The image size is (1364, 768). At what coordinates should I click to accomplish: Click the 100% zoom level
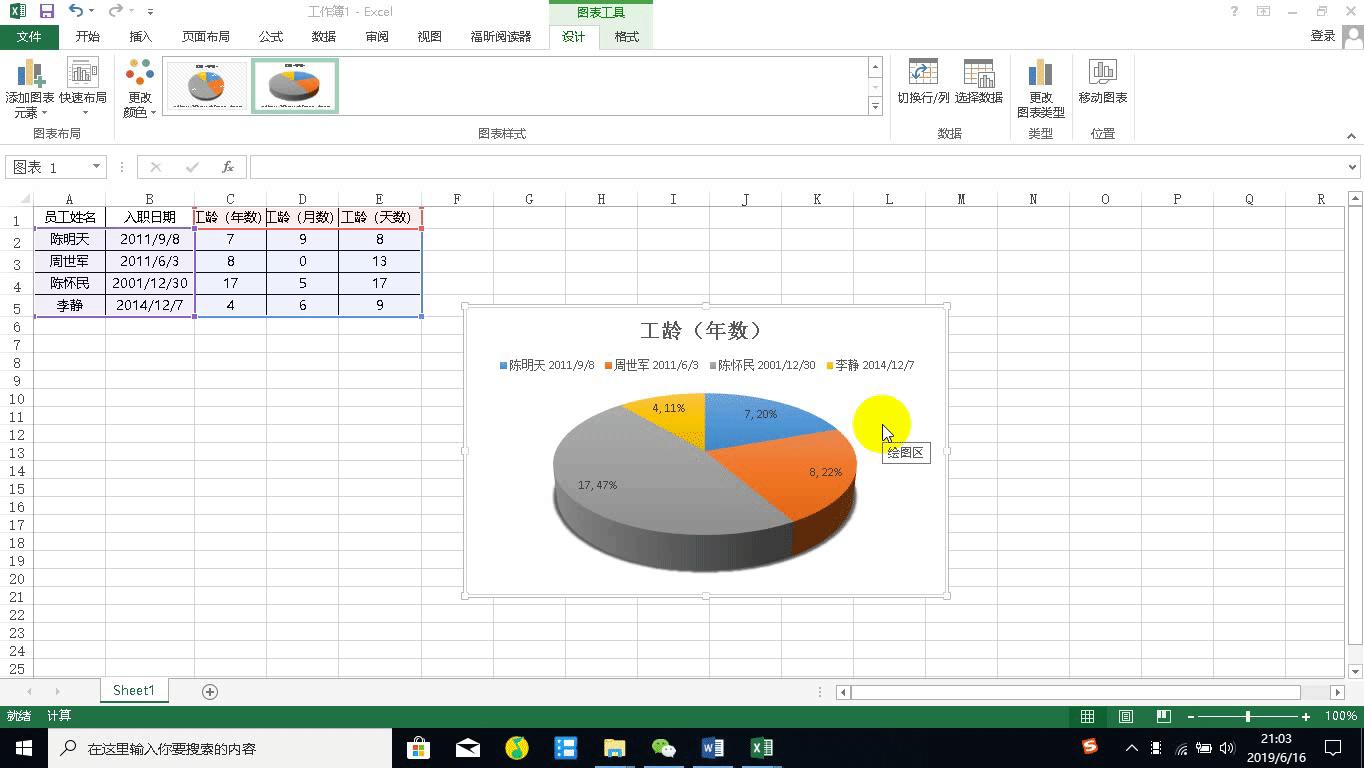(1340, 716)
